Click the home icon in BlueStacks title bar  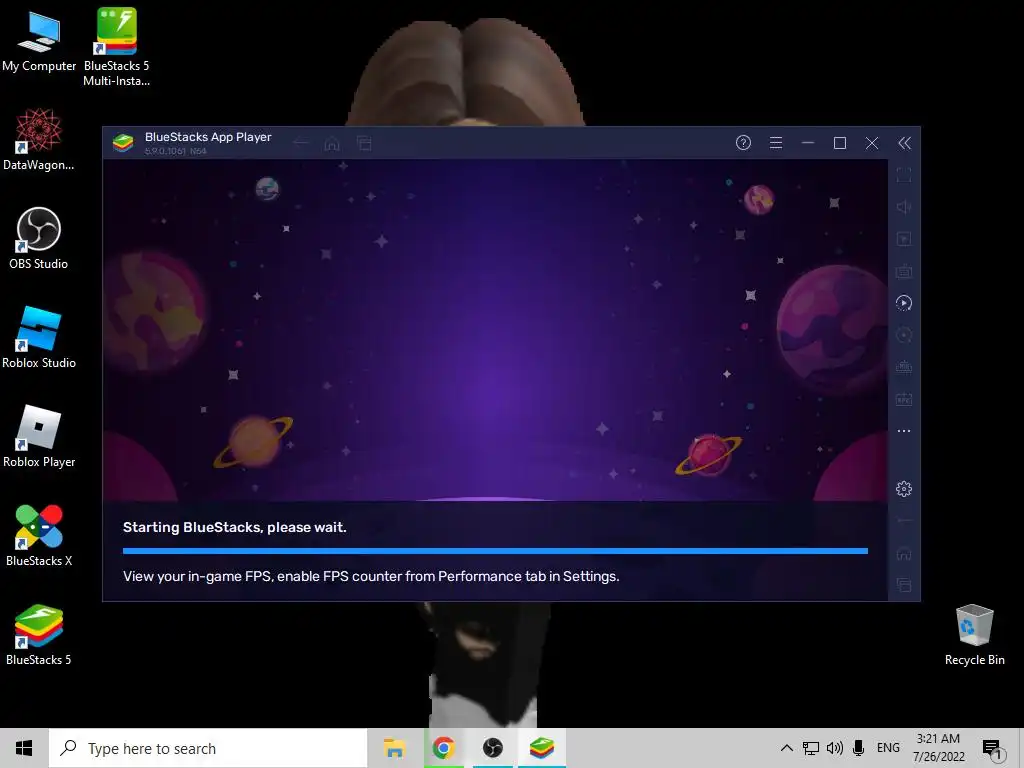(x=332, y=143)
